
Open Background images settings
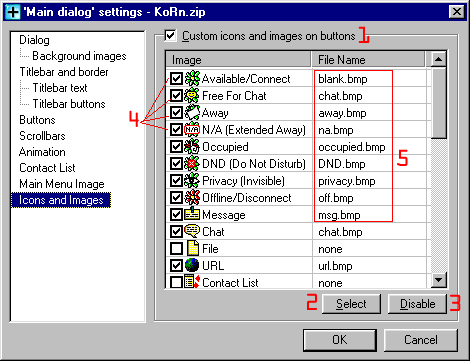tap(79, 56)
